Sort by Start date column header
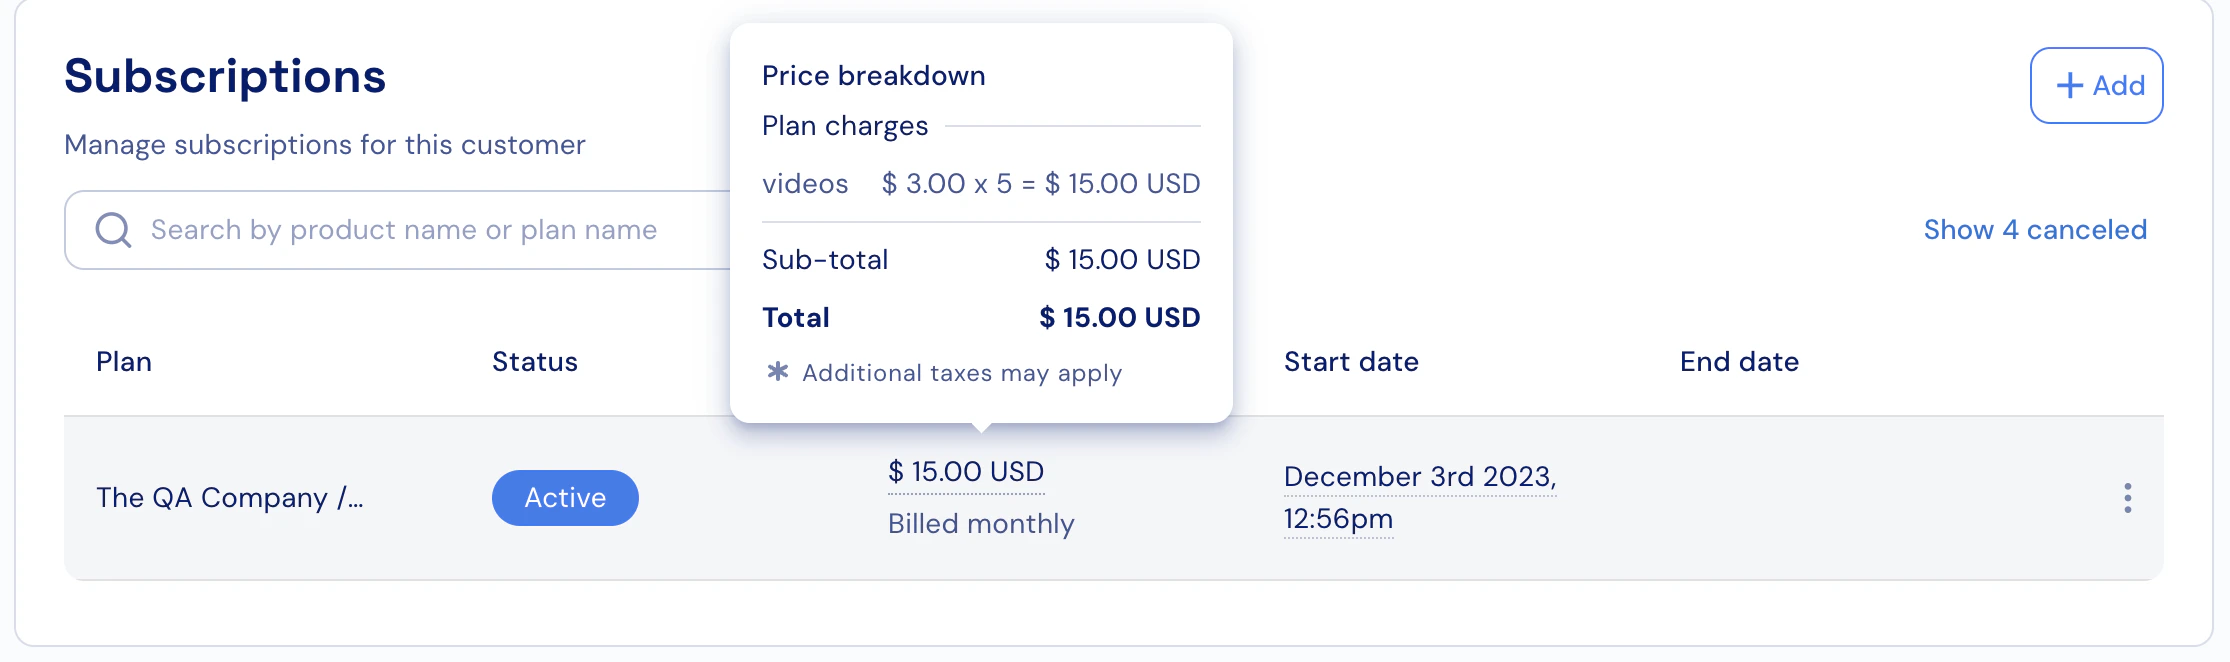 point(1351,362)
